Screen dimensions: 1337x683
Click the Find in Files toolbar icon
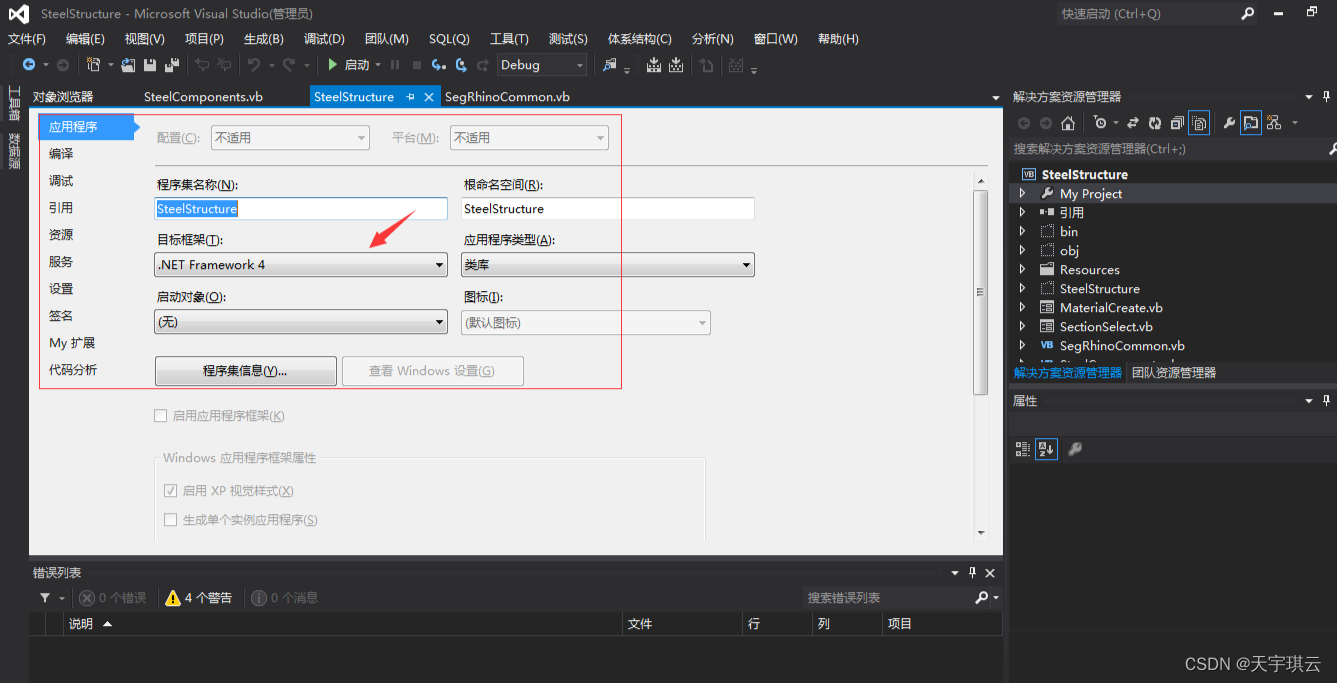610,65
